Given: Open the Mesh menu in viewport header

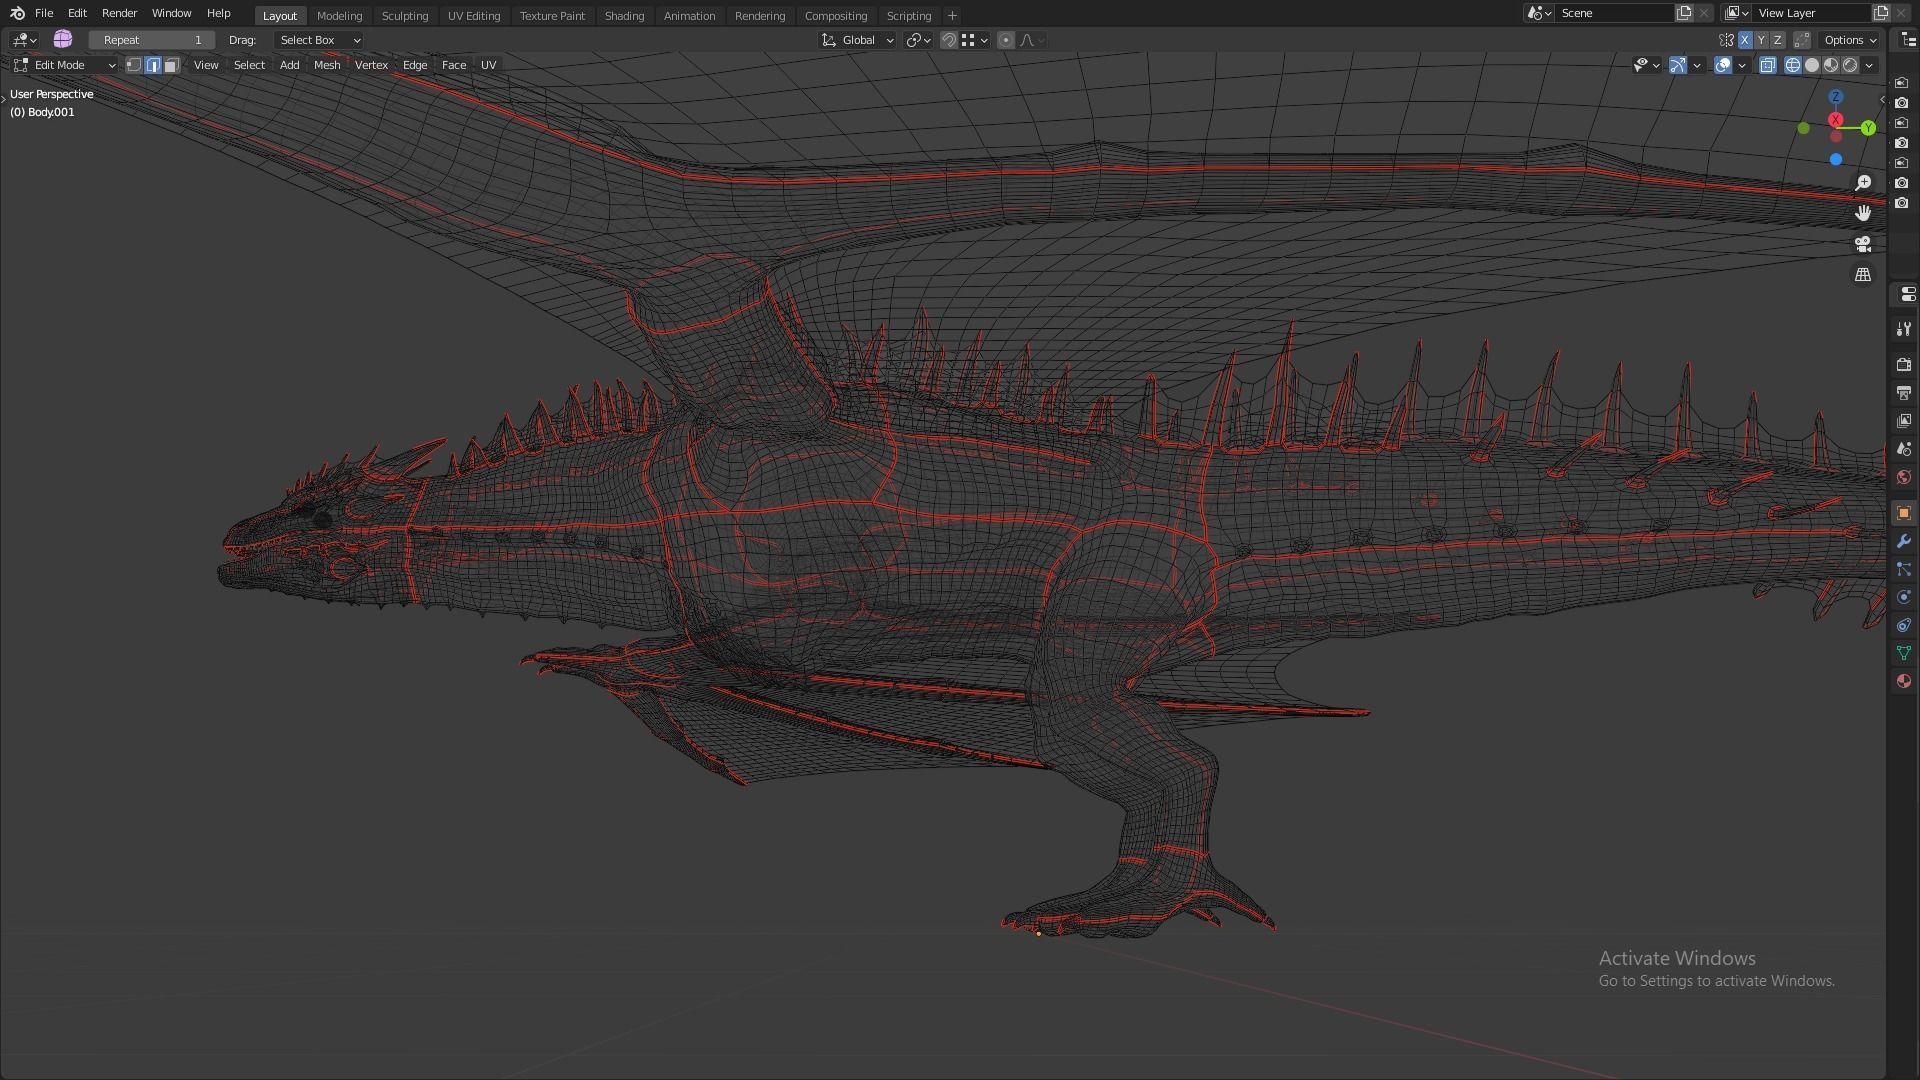Looking at the screenshot, I should (x=327, y=65).
